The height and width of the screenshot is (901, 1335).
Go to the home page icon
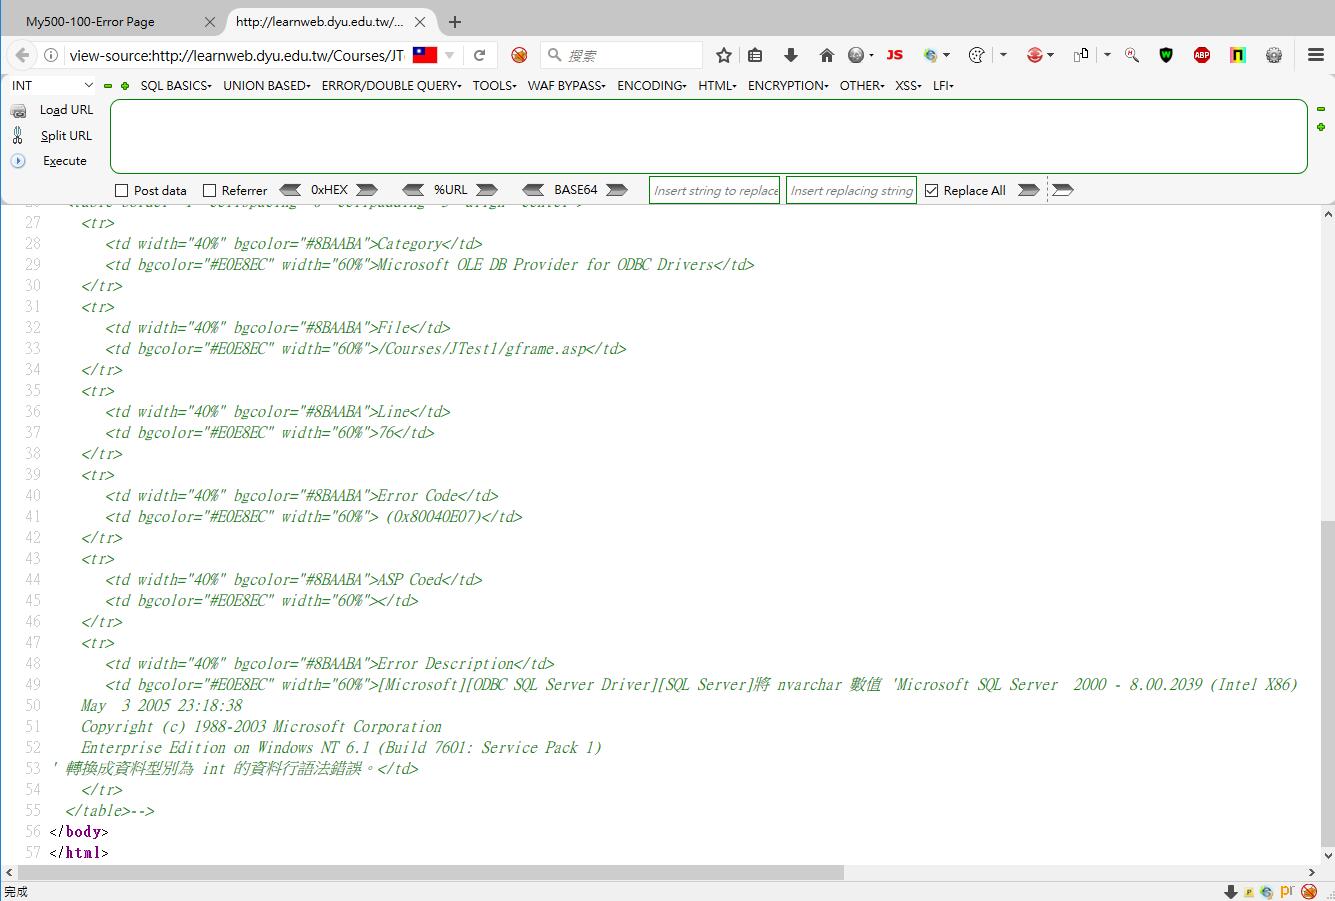[826, 55]
